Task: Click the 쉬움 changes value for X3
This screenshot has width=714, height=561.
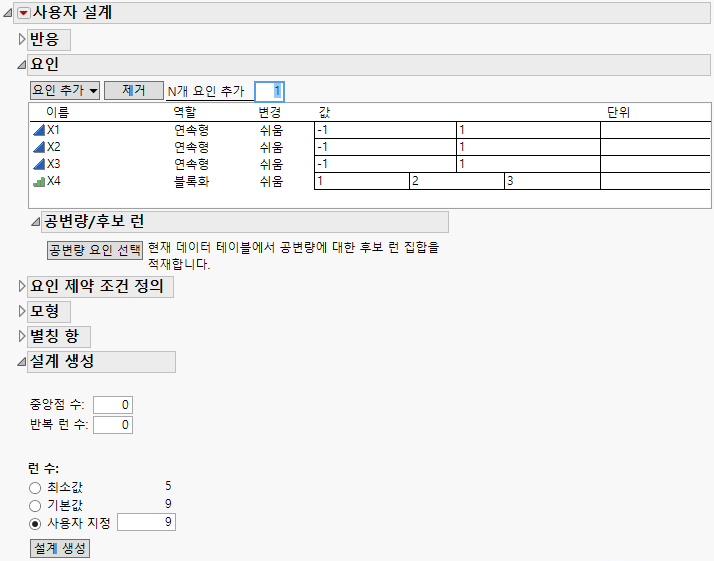Action: pyautogui.click(x=271, y=164)
